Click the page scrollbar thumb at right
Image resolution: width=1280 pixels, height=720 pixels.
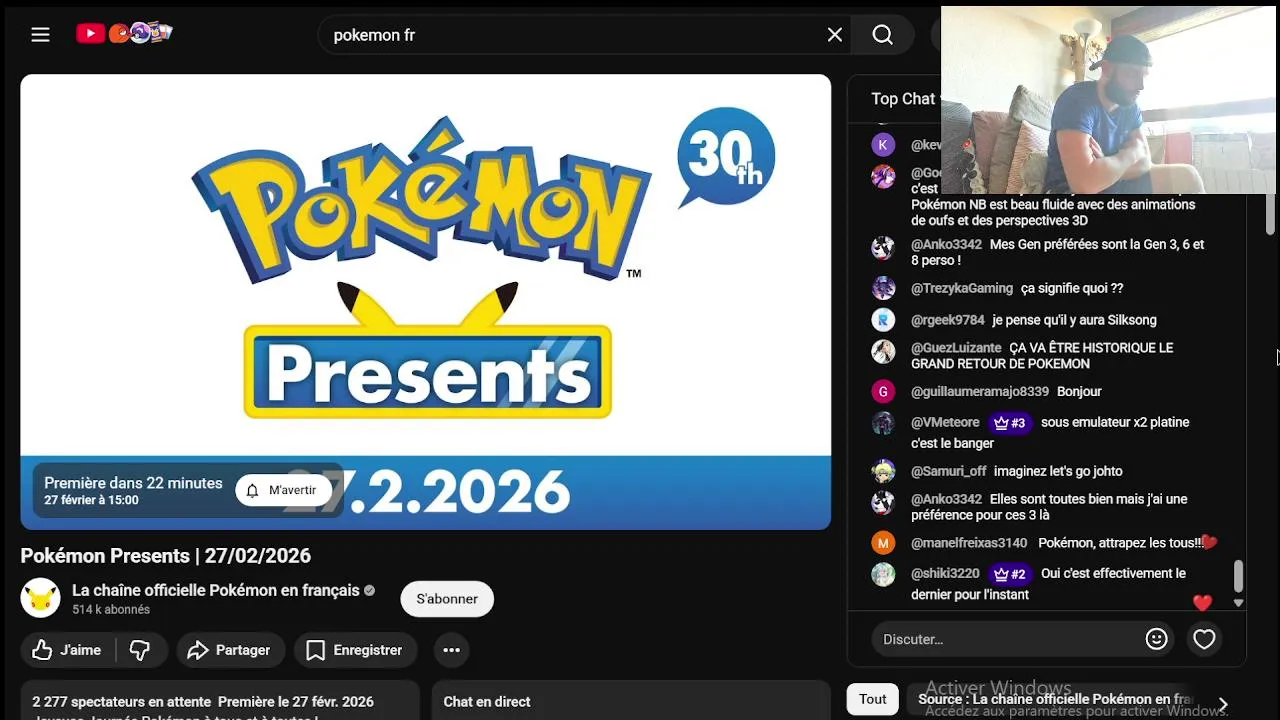click(x=1271, y=214)
